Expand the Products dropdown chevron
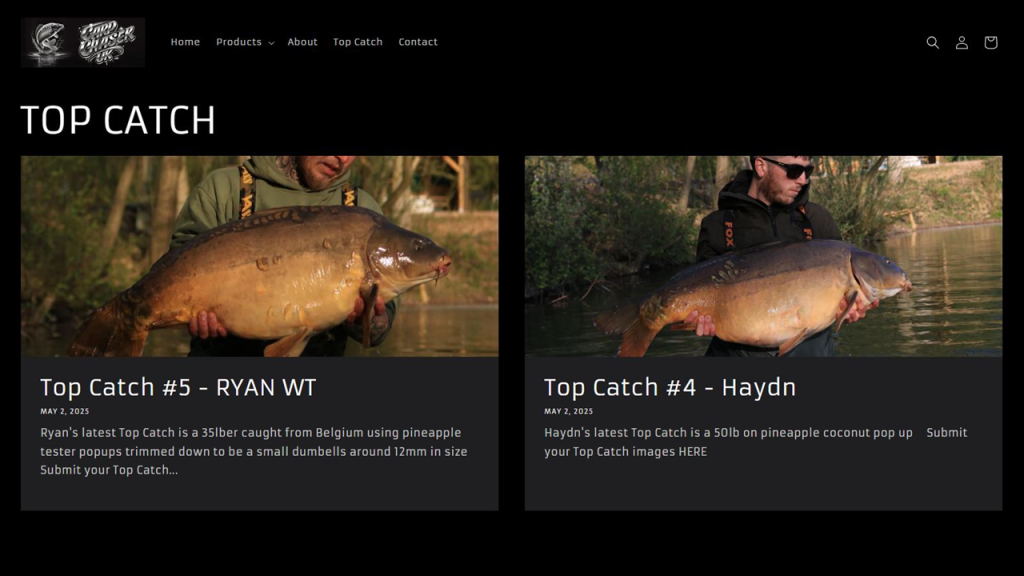Viewport: 1024px width, 576px height. coord(271,43)
